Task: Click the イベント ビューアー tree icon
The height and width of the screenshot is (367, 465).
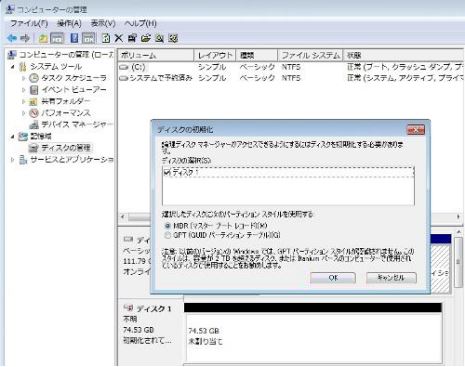Action: tap(34, 90)
